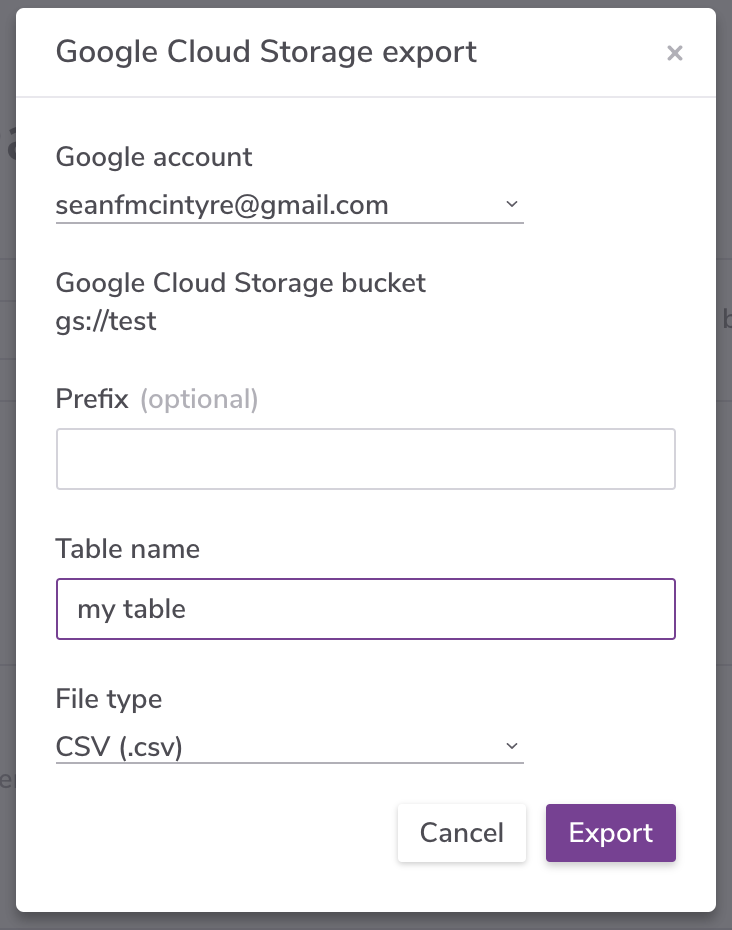Click the File type label
This screenshot has height=930, width=732.
[x=109, y=699]
